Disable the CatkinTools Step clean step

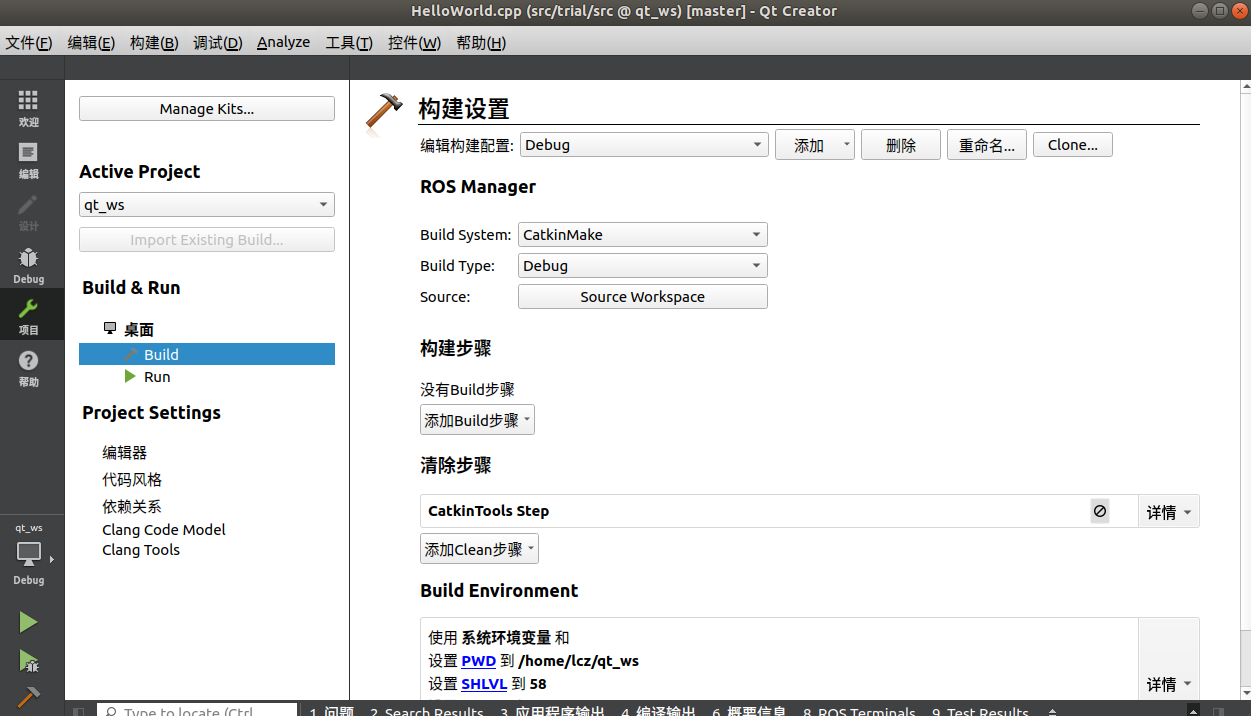tap(1099, 511)
